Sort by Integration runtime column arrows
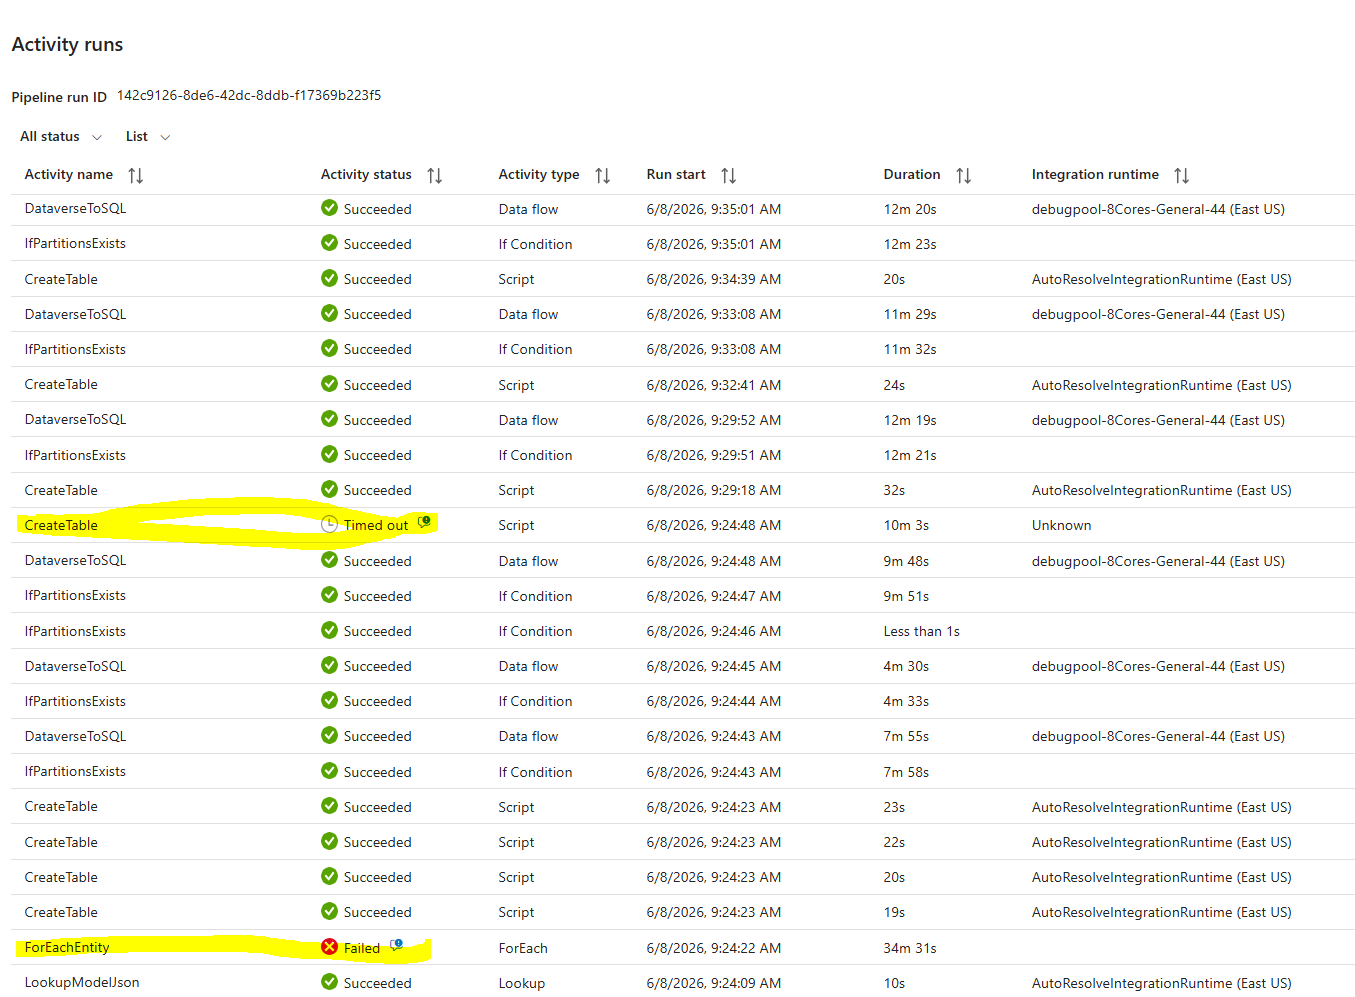 [1182, 175]
